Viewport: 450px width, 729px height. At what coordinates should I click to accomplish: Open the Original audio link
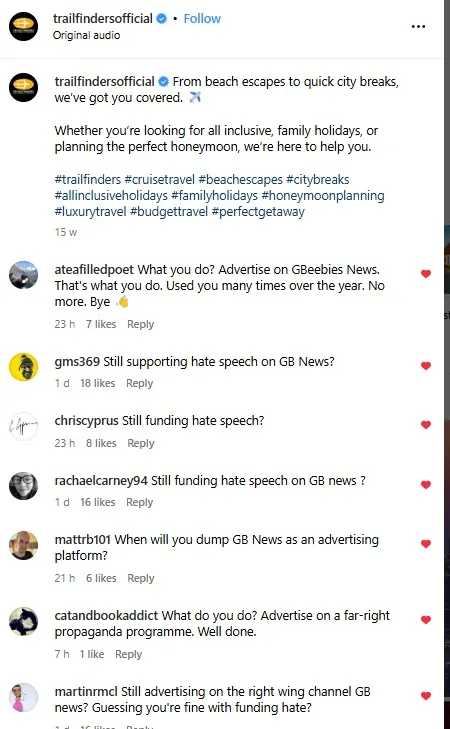pyautogui.click(x=86, y=35)
